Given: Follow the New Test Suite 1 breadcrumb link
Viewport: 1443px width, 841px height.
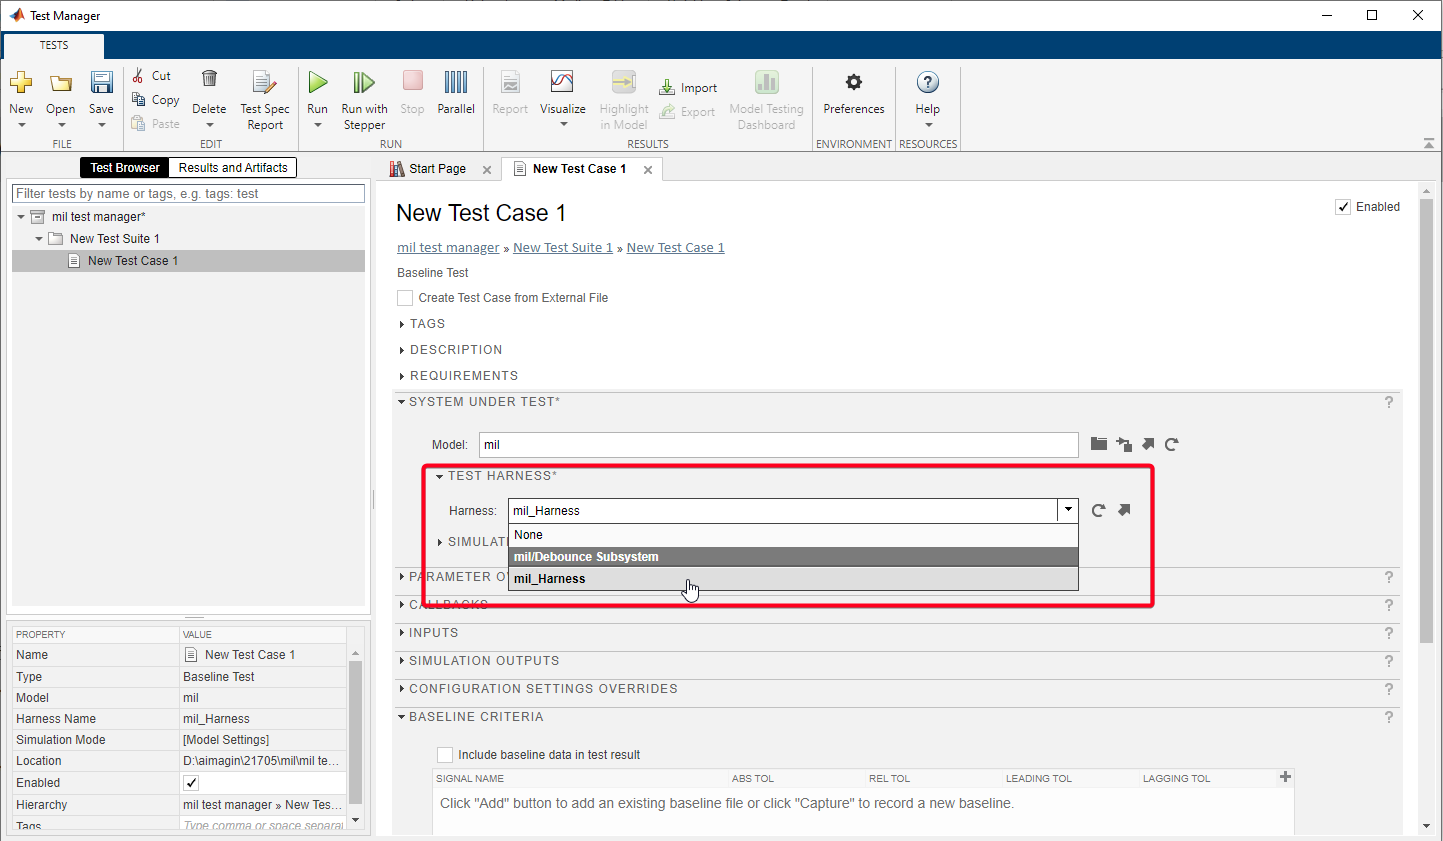Looking at the screenshot, I should [563, 248].
